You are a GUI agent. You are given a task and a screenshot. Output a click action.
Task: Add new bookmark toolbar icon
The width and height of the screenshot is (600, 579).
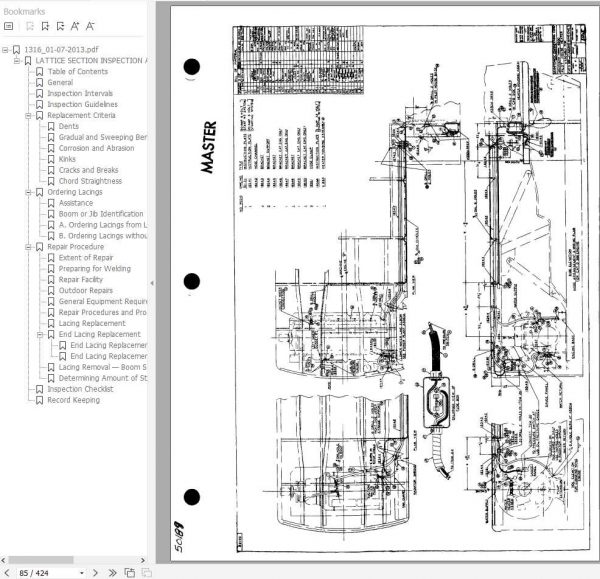coord(45,26)
